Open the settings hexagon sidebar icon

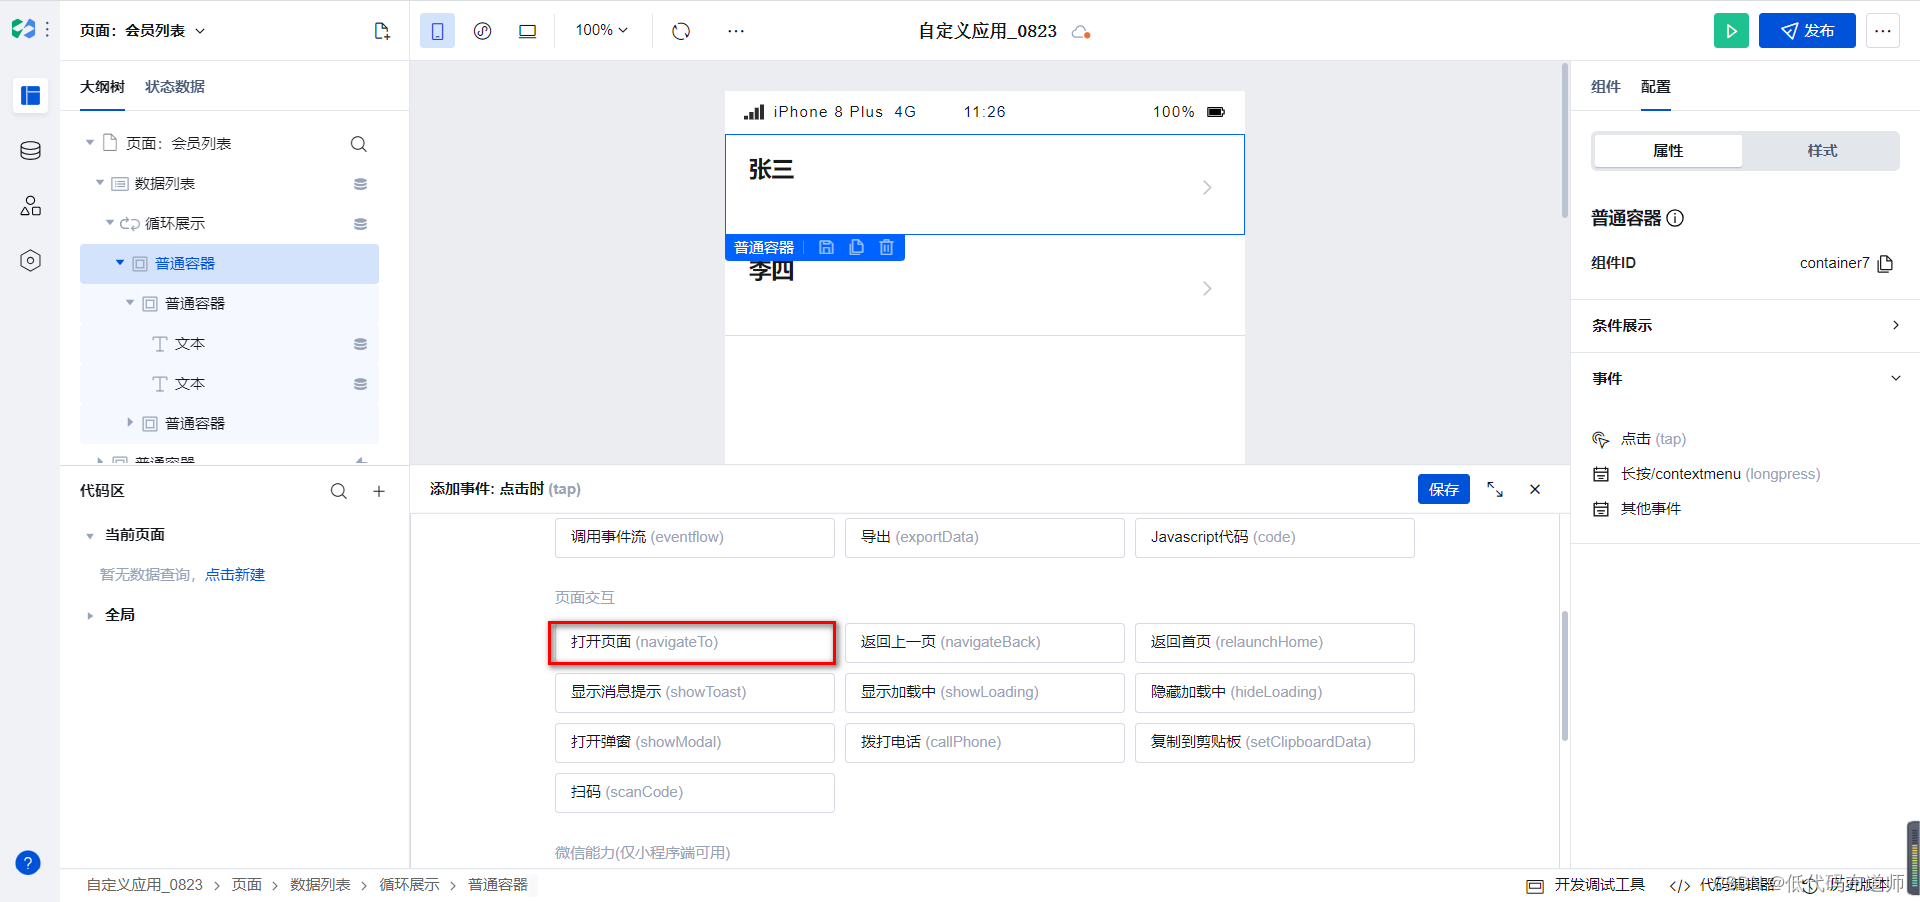tap(30, 261)
